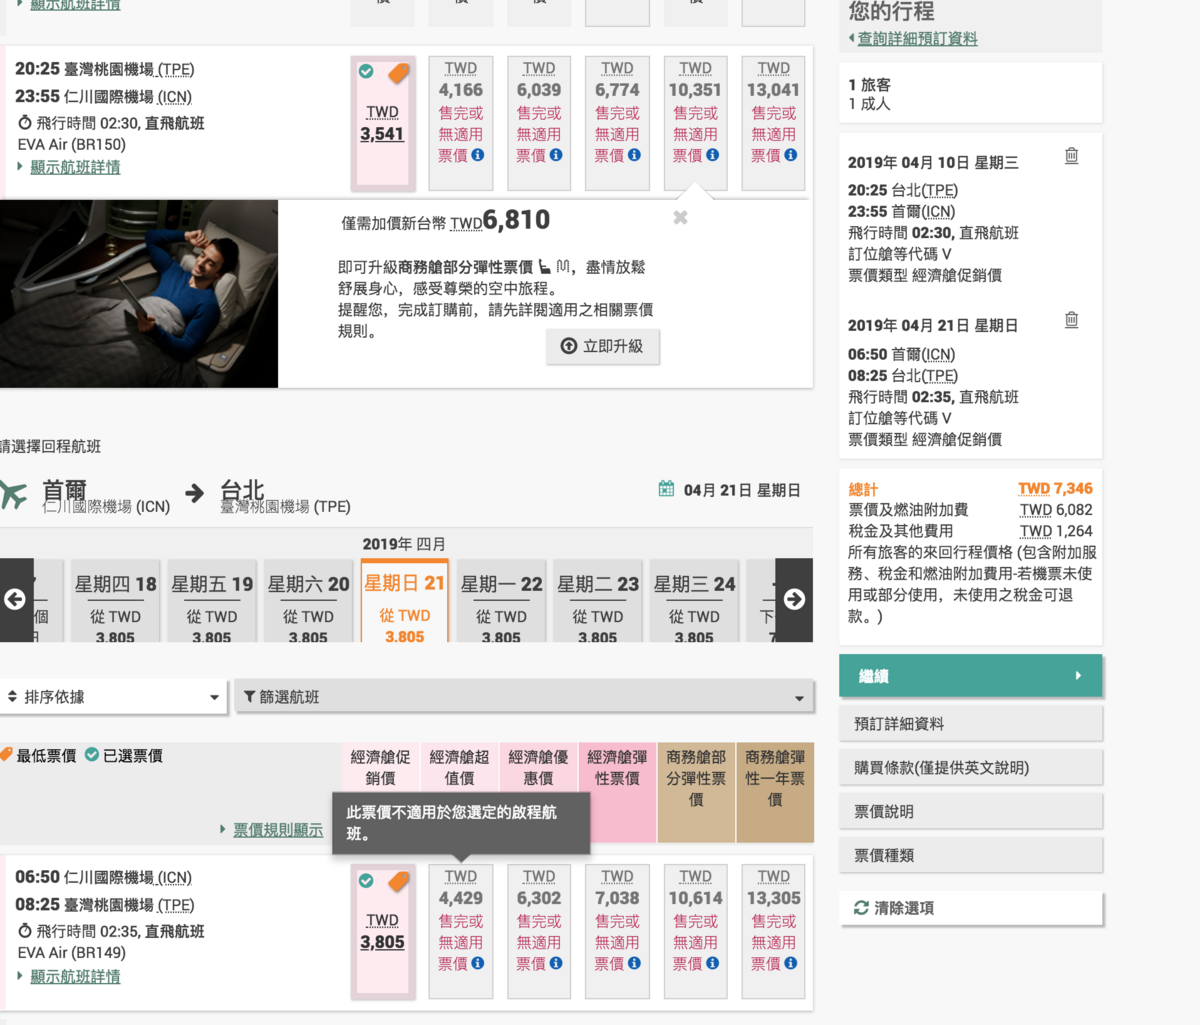Viewport: 1200px width, 1025px height.
Task: Show later dates with the right arrow
Action: [x=794, y=599]
